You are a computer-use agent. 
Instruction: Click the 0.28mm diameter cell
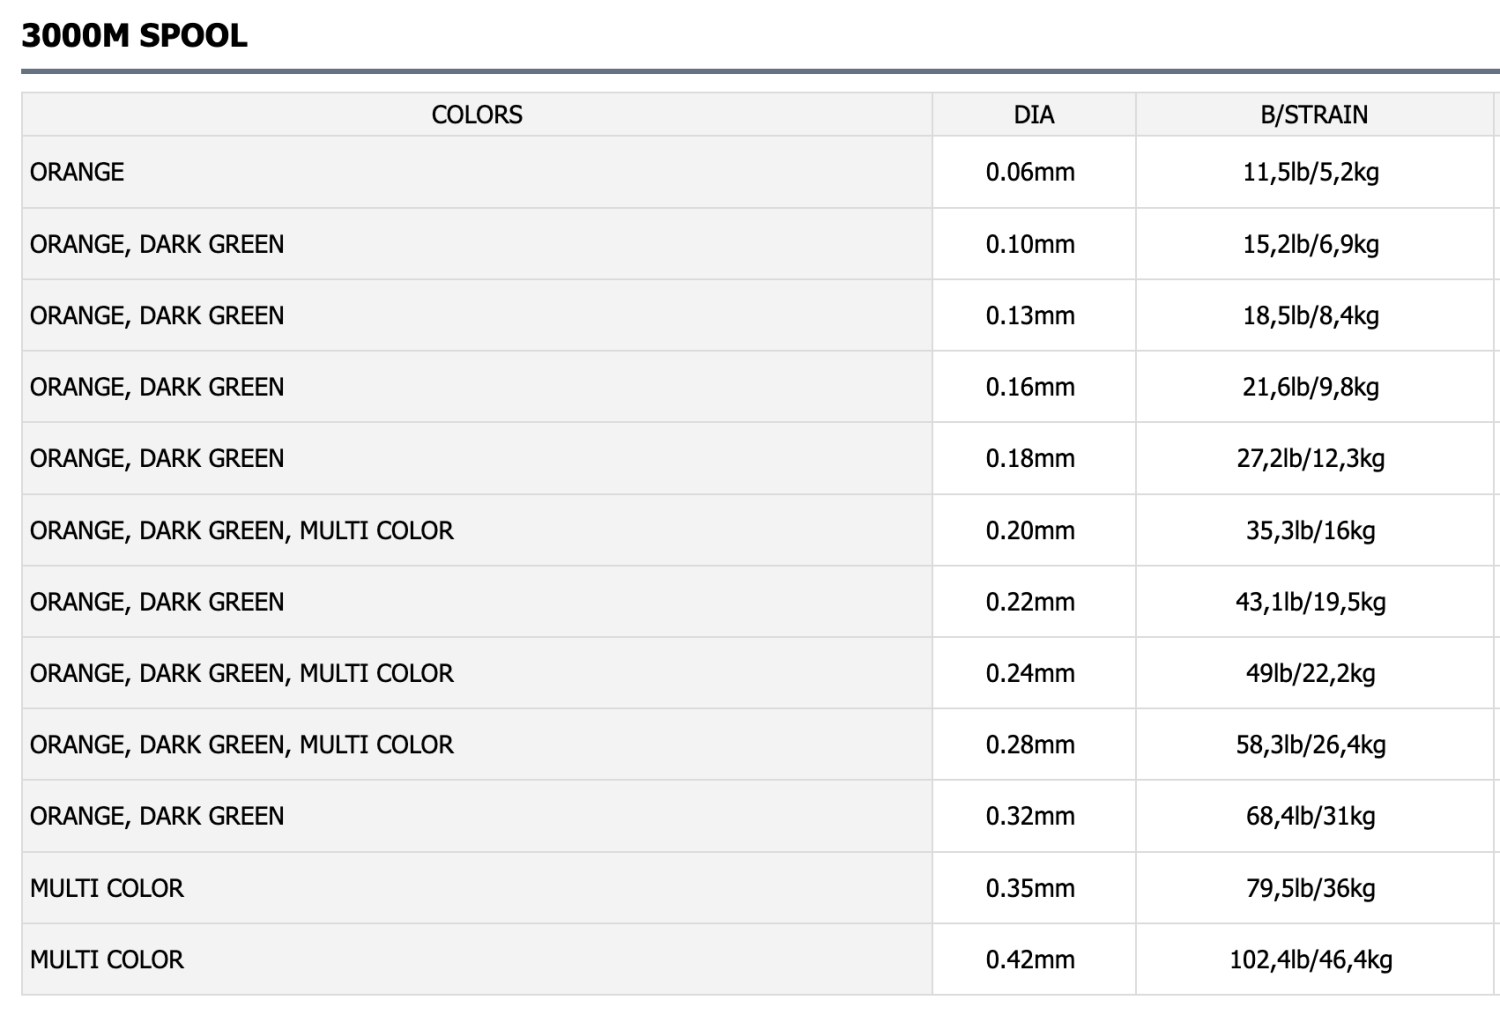click(1030, 745)
